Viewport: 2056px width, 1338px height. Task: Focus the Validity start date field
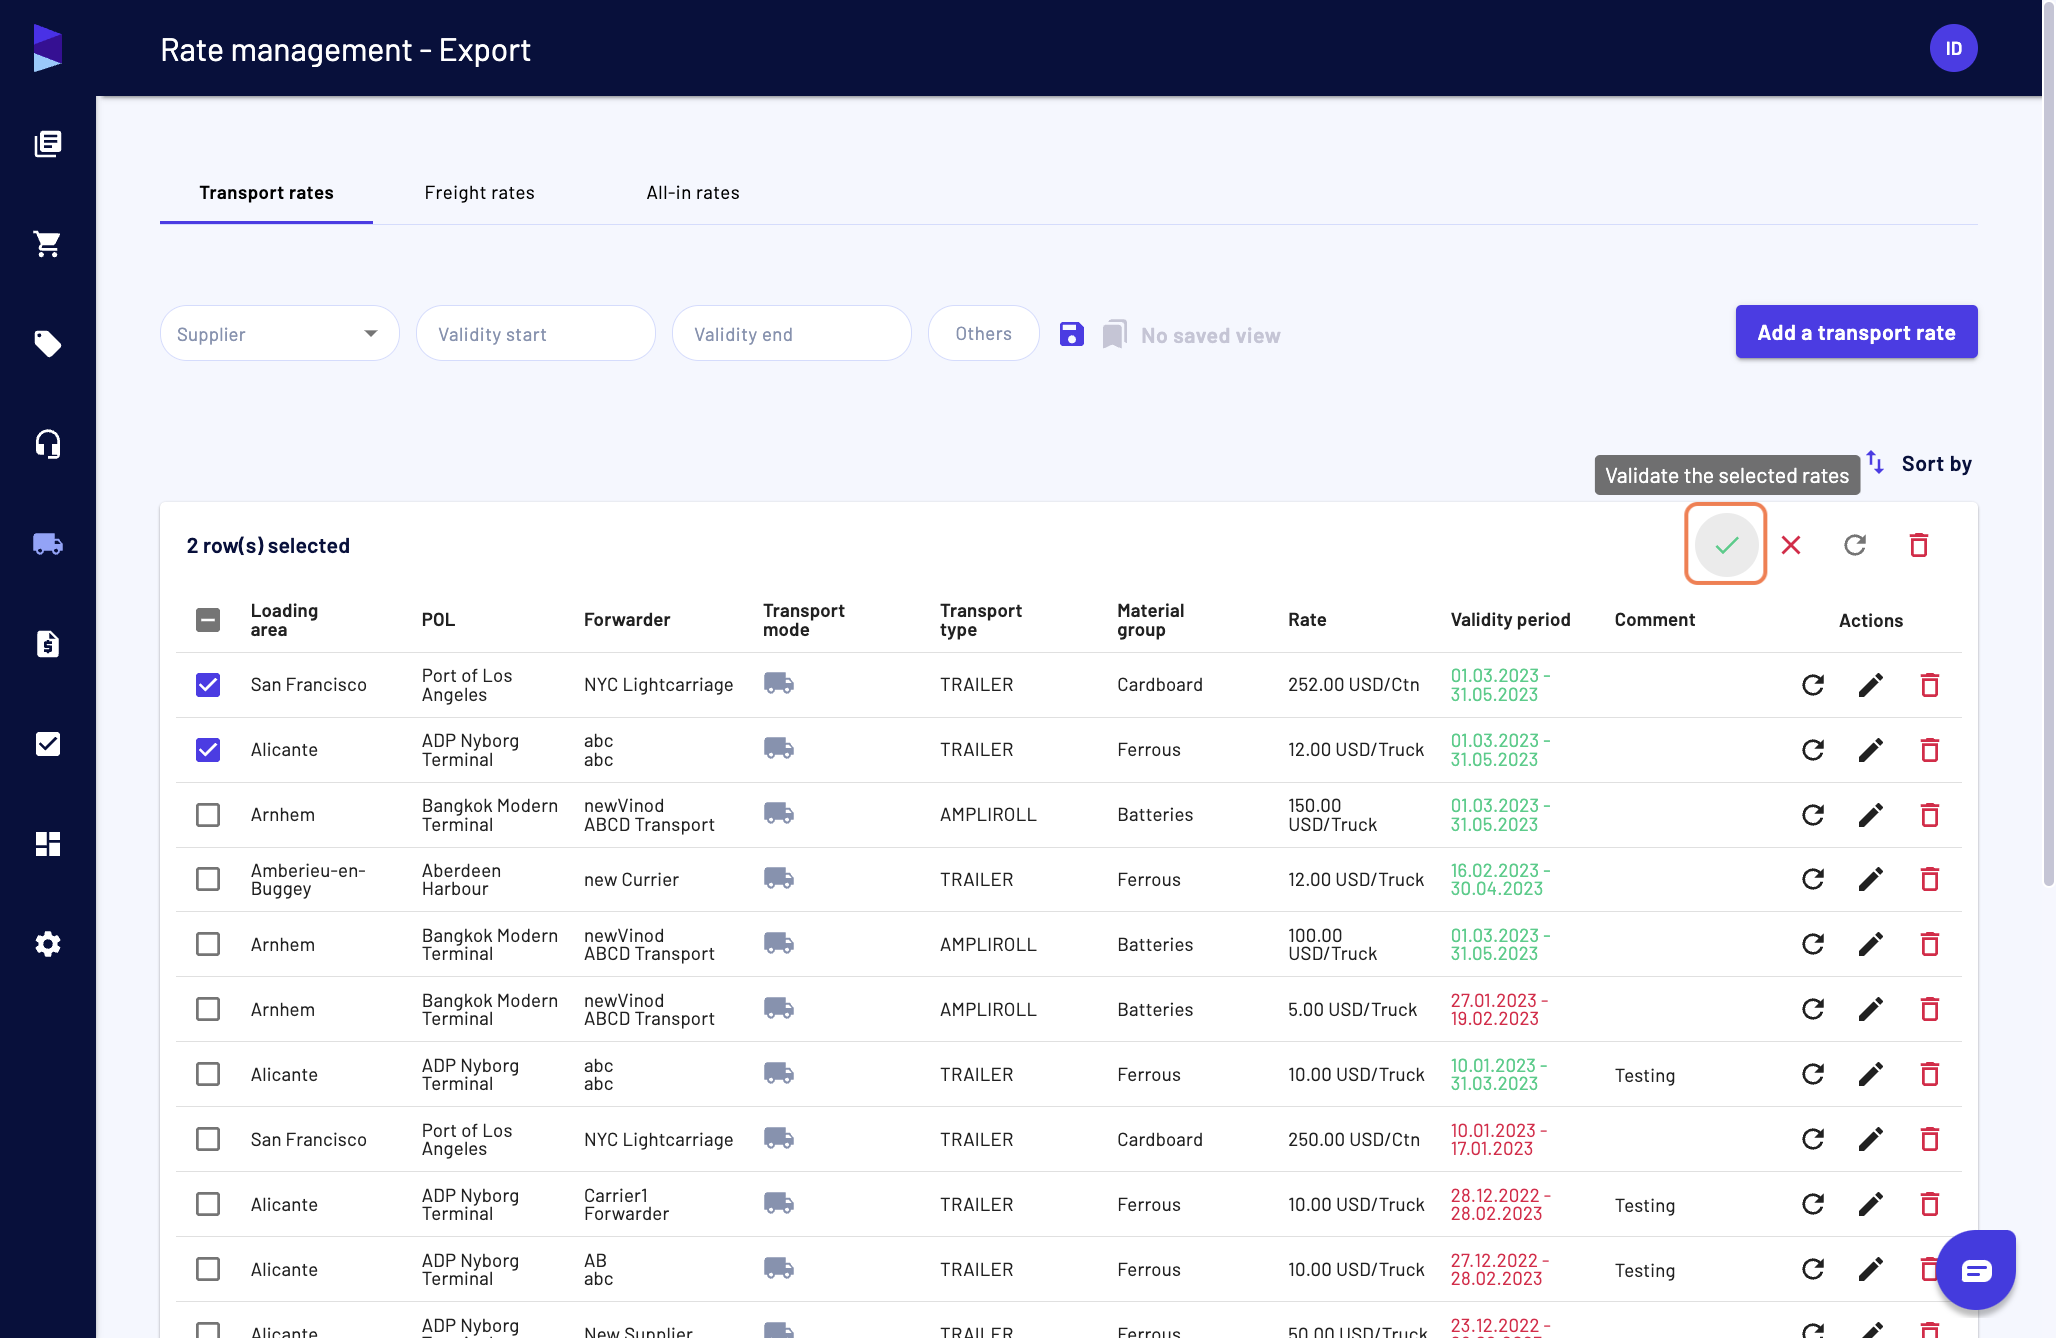point(536,334)
